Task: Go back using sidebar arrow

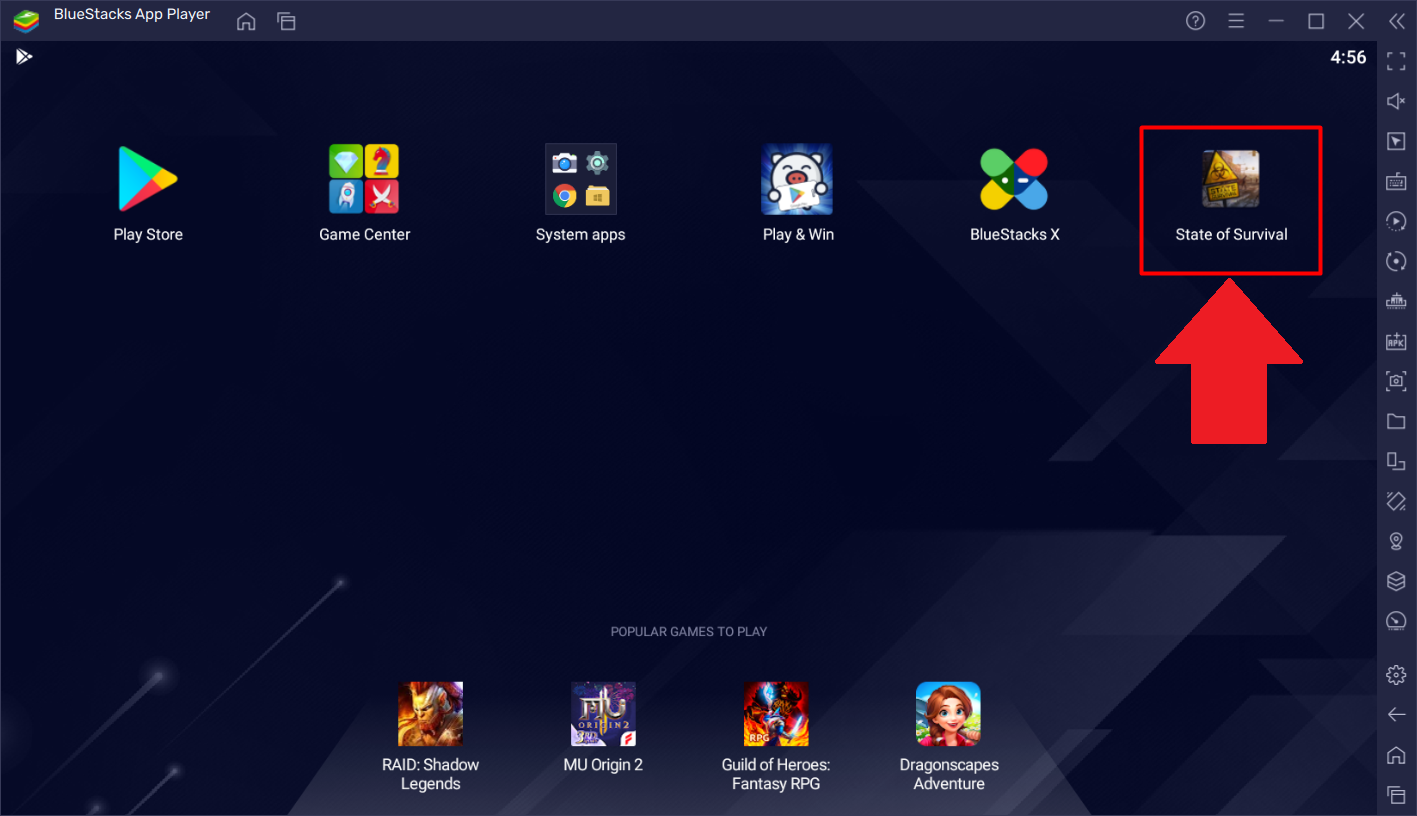Action: coord(1397,714)
